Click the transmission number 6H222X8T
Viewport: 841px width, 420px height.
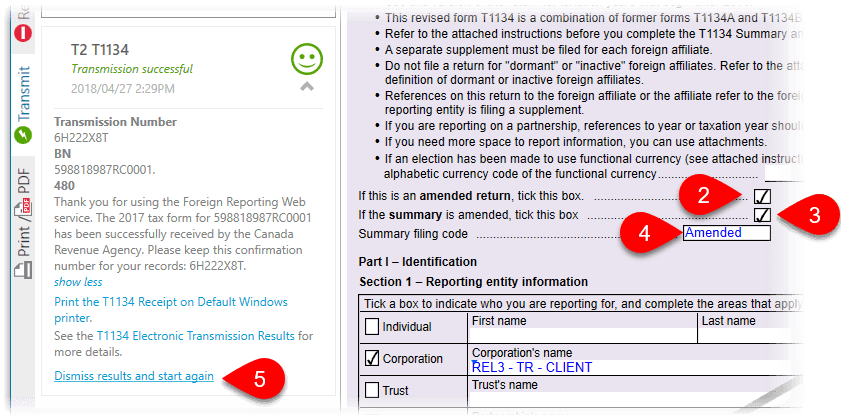point(81,137)
